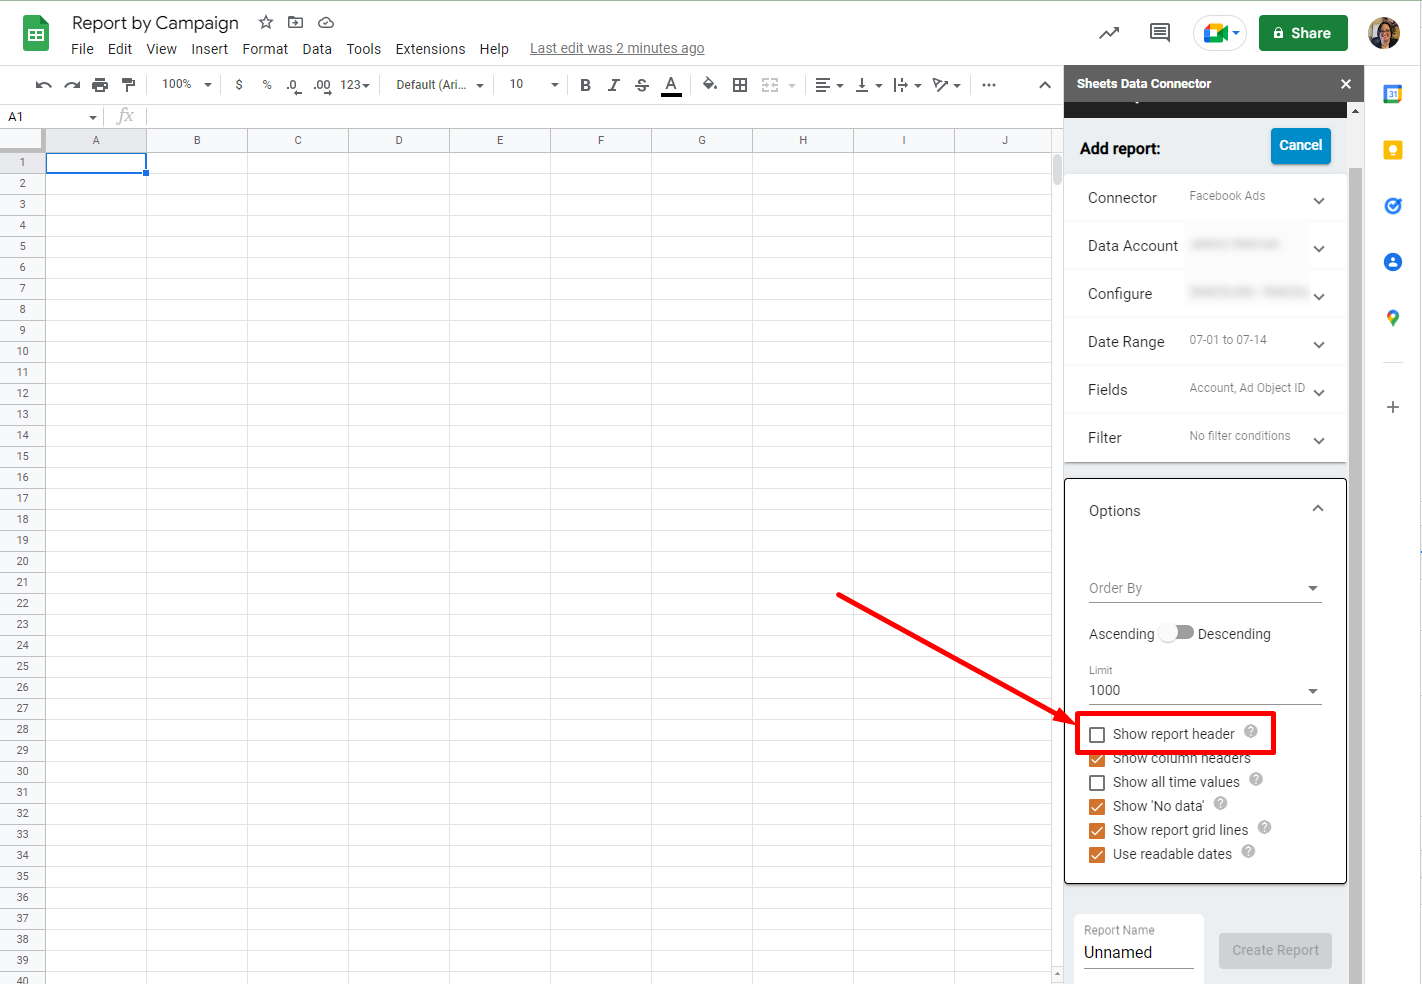Click the undo icon in toolbar
The image size is (1422, 984).
43,85
